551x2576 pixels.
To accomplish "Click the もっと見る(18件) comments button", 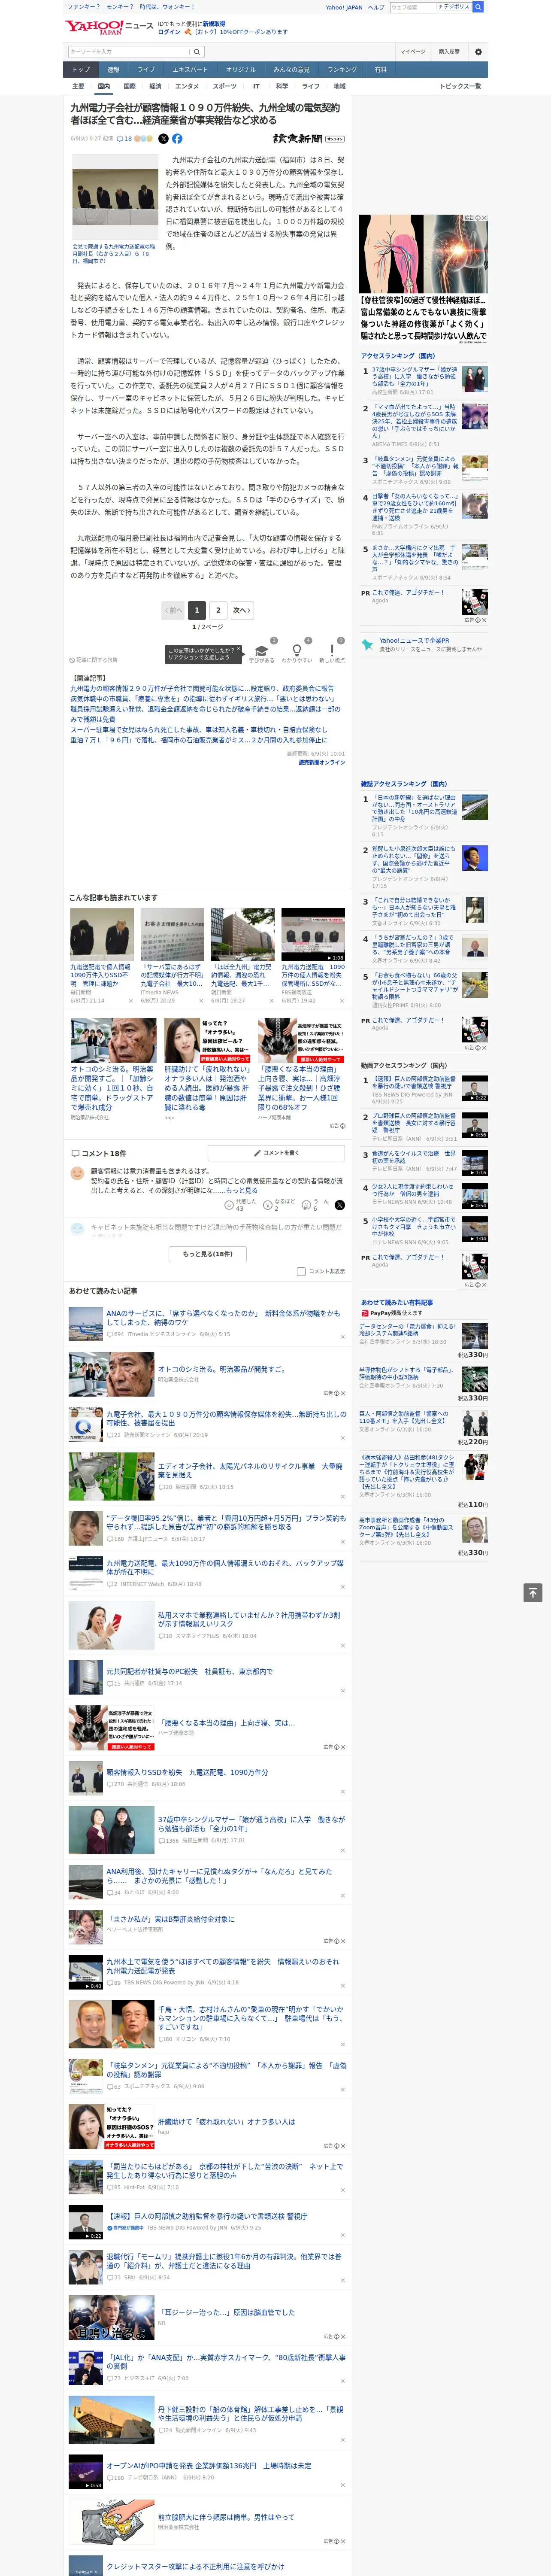I will [x=208, y=1254].
